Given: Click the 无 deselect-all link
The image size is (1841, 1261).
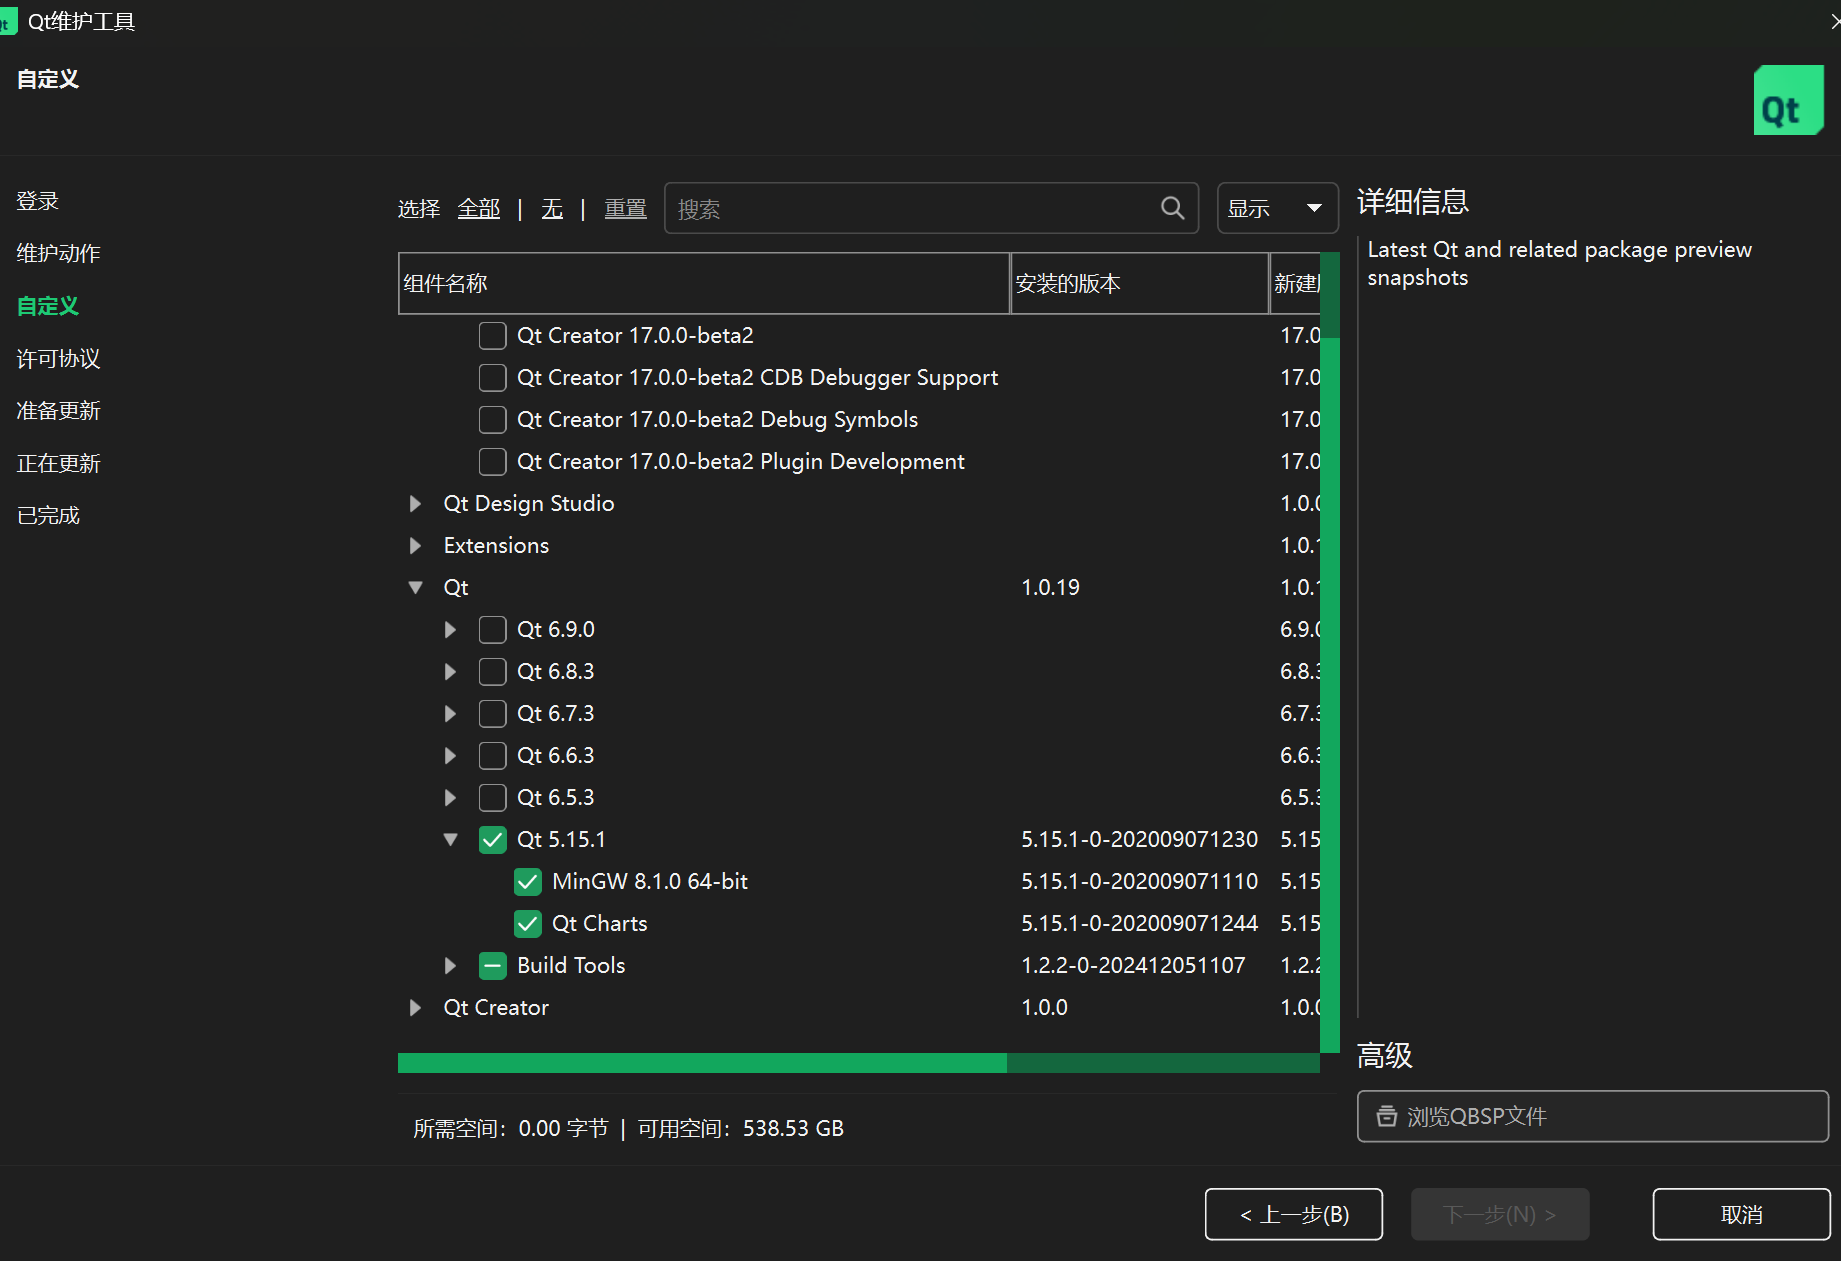Looking at the screenshot, I should tap(552, 208).
